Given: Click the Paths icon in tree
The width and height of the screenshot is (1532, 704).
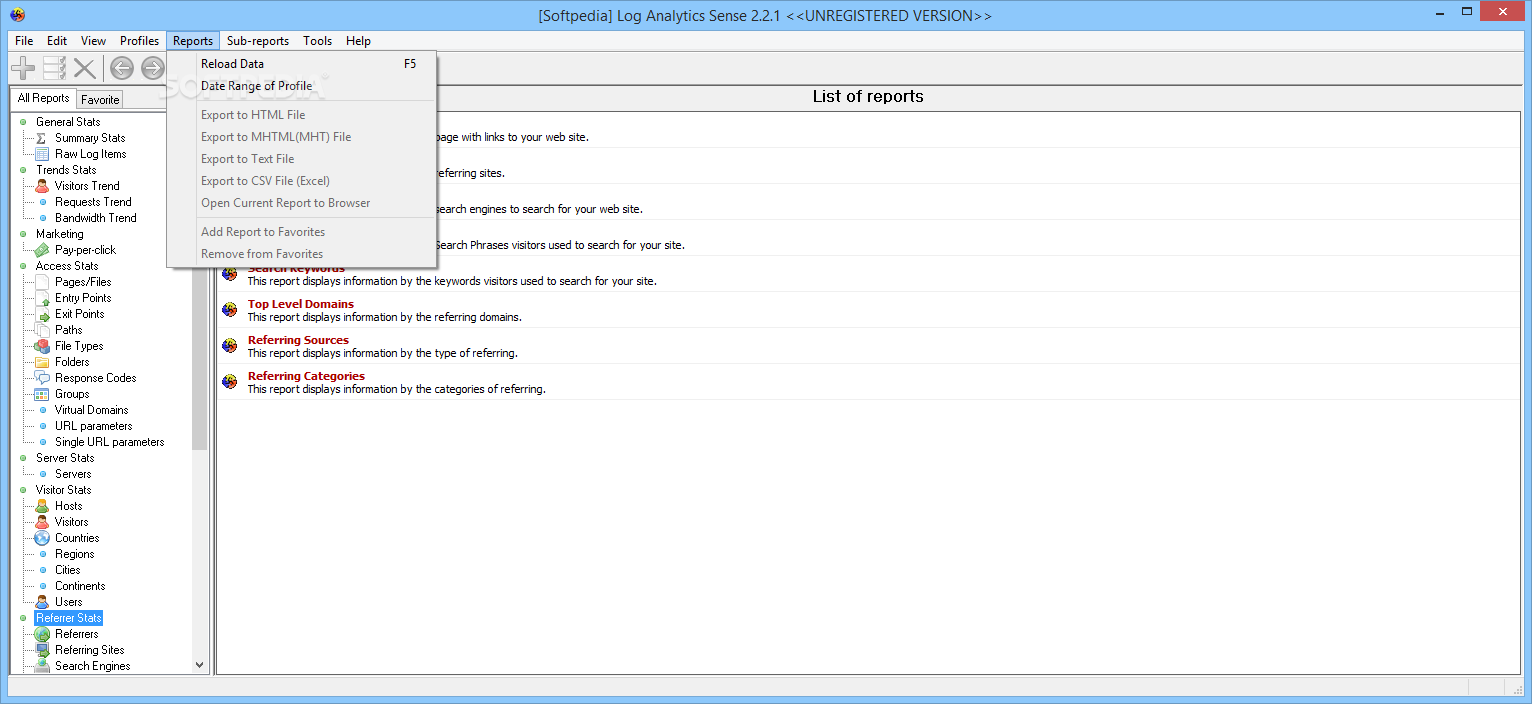Looking at the screenshot, I should [x=42, y=330].
